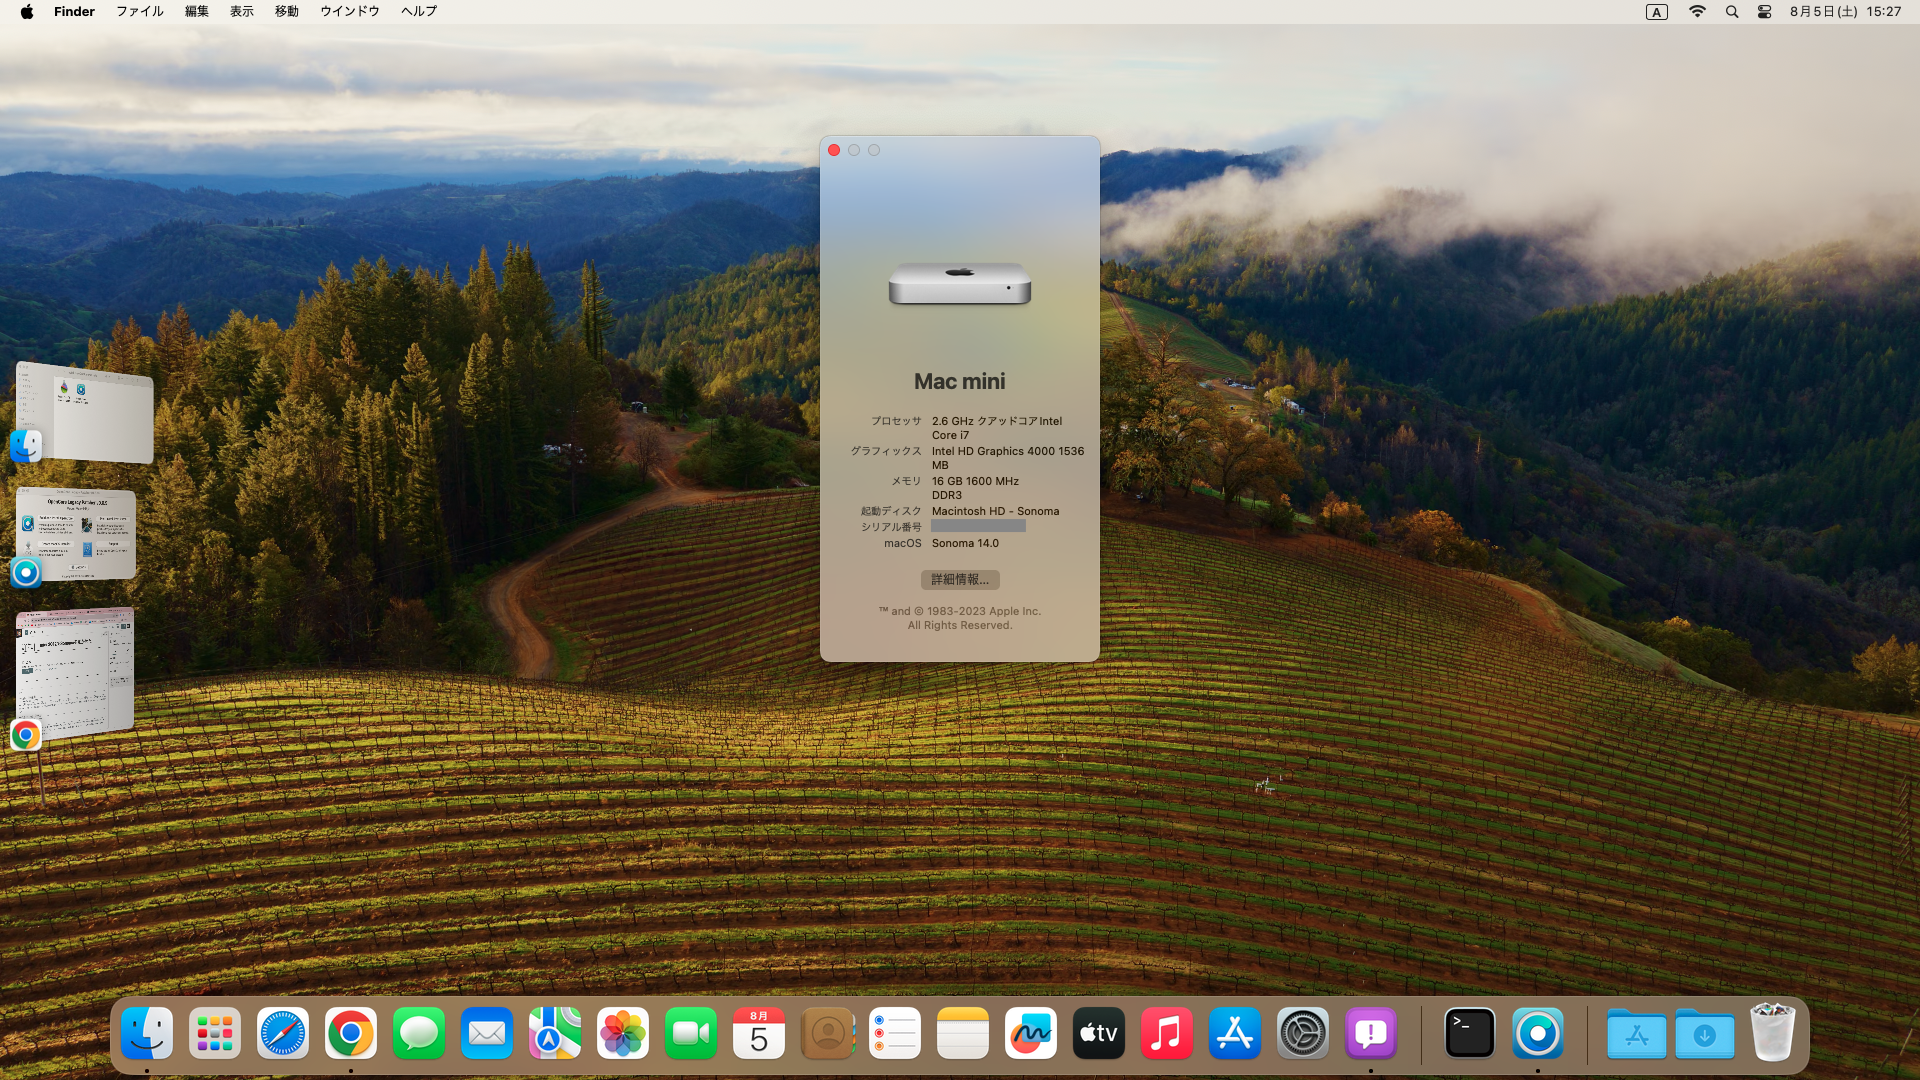This screenshot has width=1920, height=1080.
Task: Open the ファイル menu
Action: 140,12
